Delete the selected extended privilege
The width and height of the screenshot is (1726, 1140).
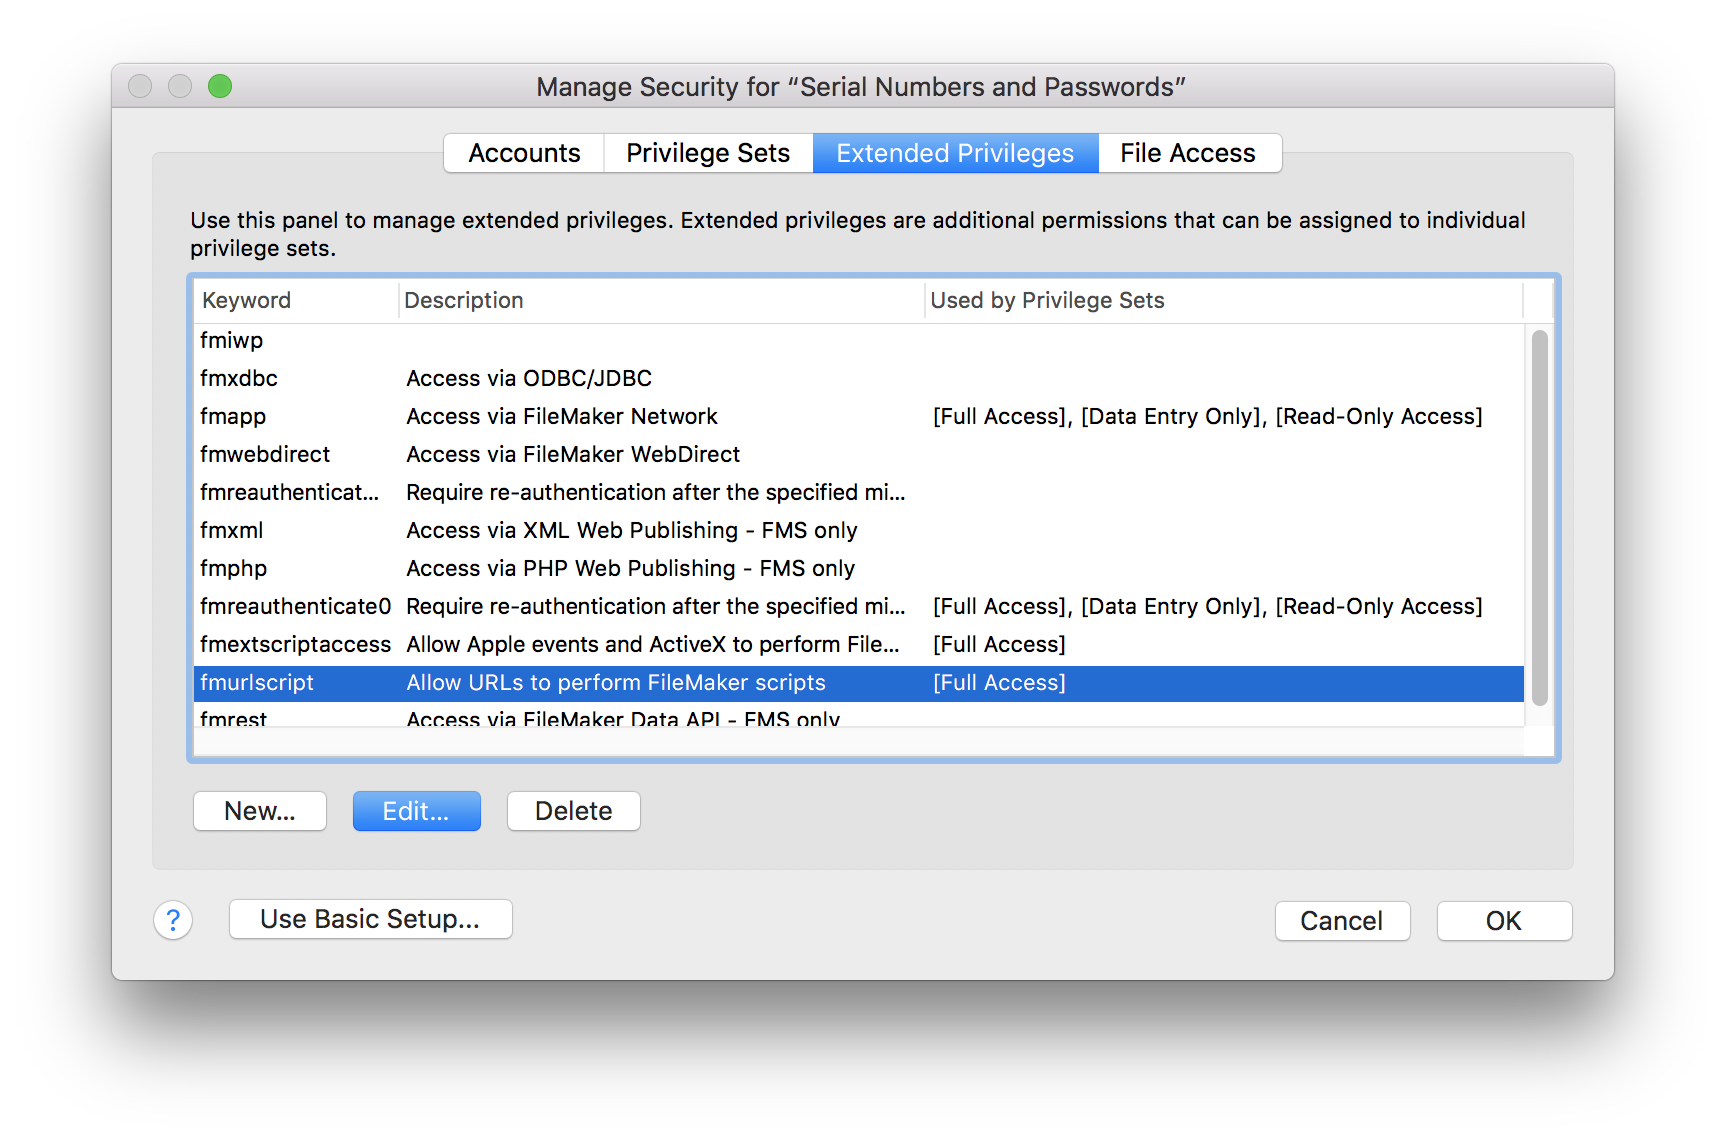click(x=573, y=811)
